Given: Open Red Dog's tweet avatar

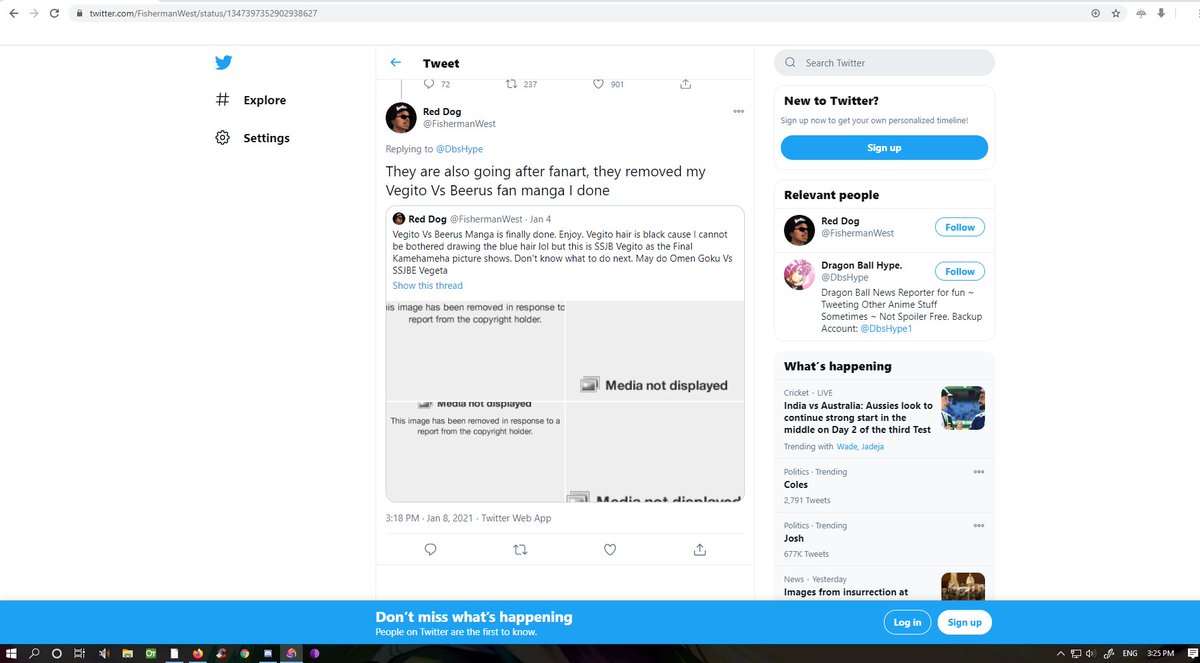Looking at the screenshot, I should (401, 118).
